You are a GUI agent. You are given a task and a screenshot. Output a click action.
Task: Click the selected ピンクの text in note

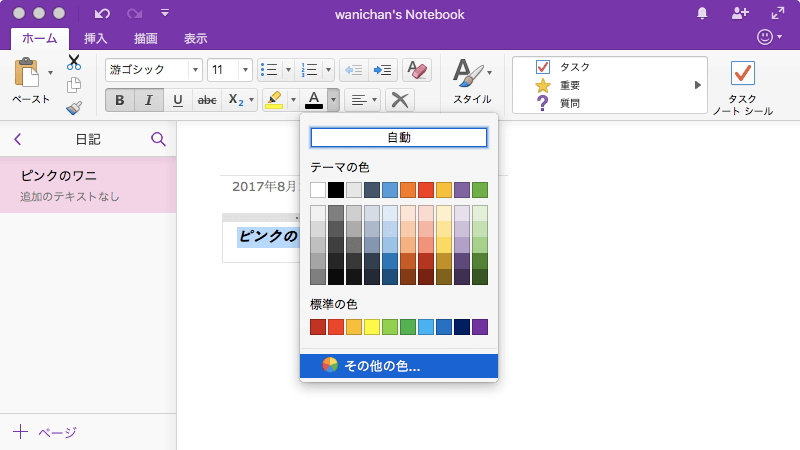(268, 236)
